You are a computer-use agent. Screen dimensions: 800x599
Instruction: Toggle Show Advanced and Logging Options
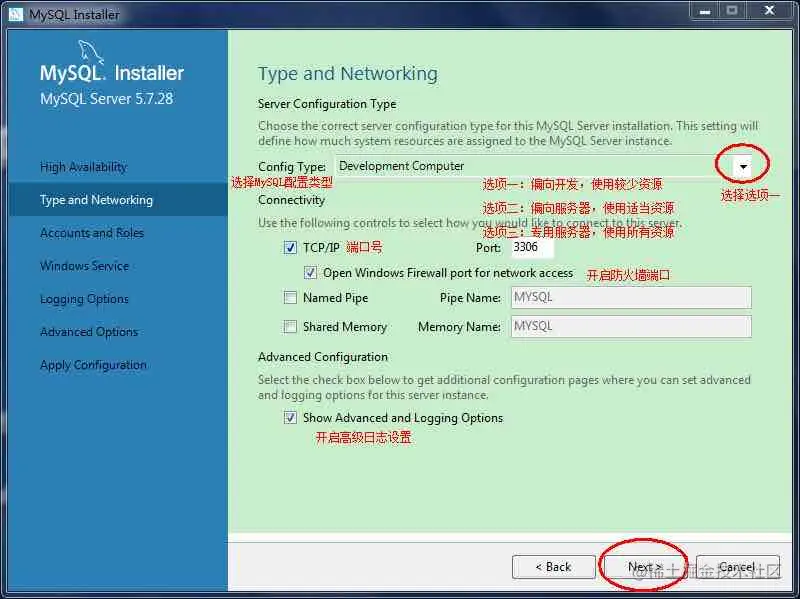point(290,418)
